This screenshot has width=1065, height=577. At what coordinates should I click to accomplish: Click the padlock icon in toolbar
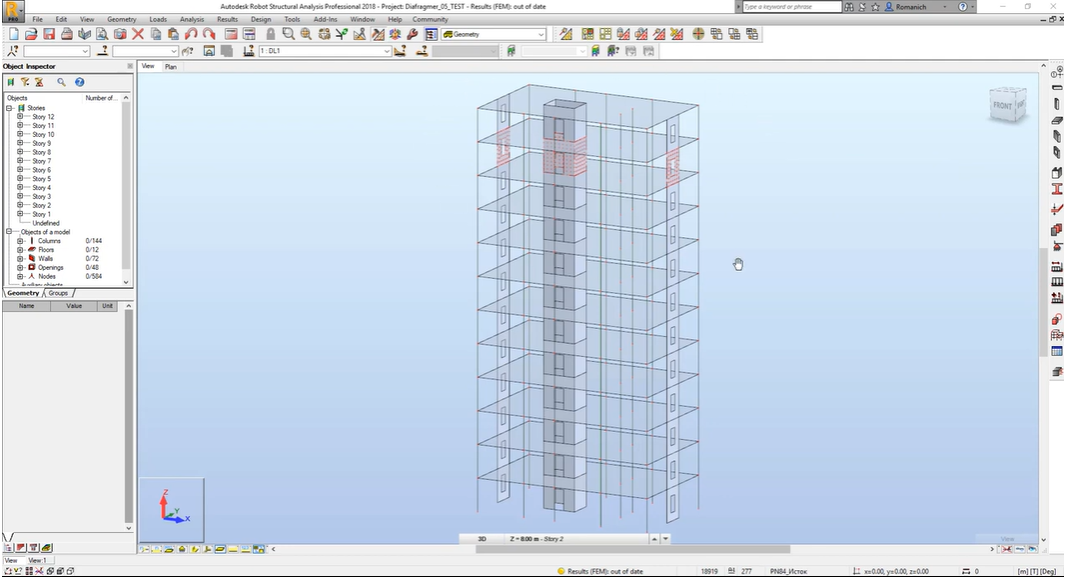pyautogui.click(x=270, y=34)
